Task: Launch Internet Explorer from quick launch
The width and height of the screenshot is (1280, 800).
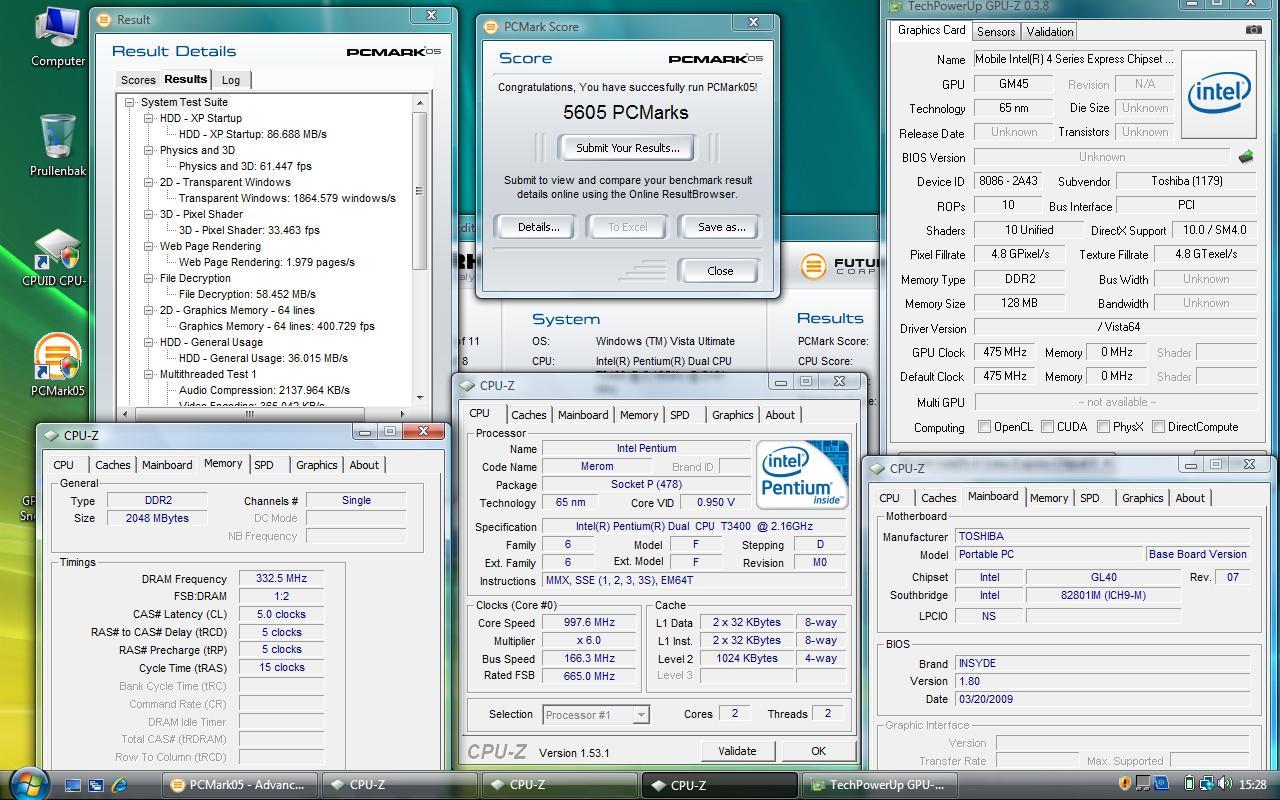Action: point(119,785)
